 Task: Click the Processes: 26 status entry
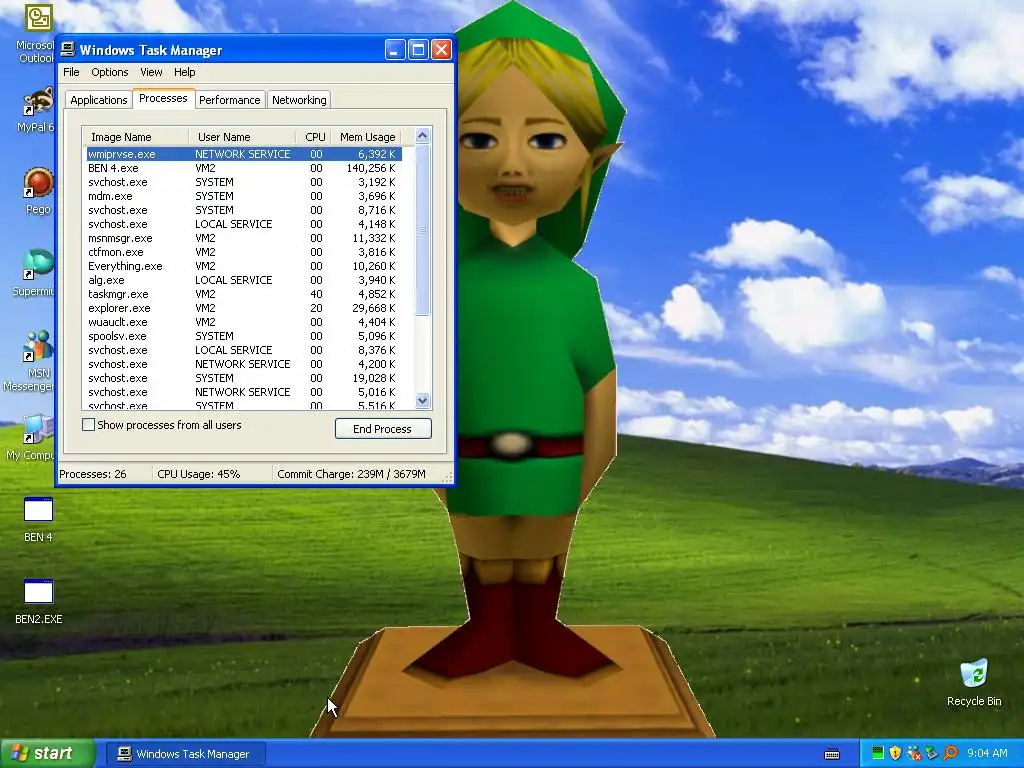click(x=93, y=474)
